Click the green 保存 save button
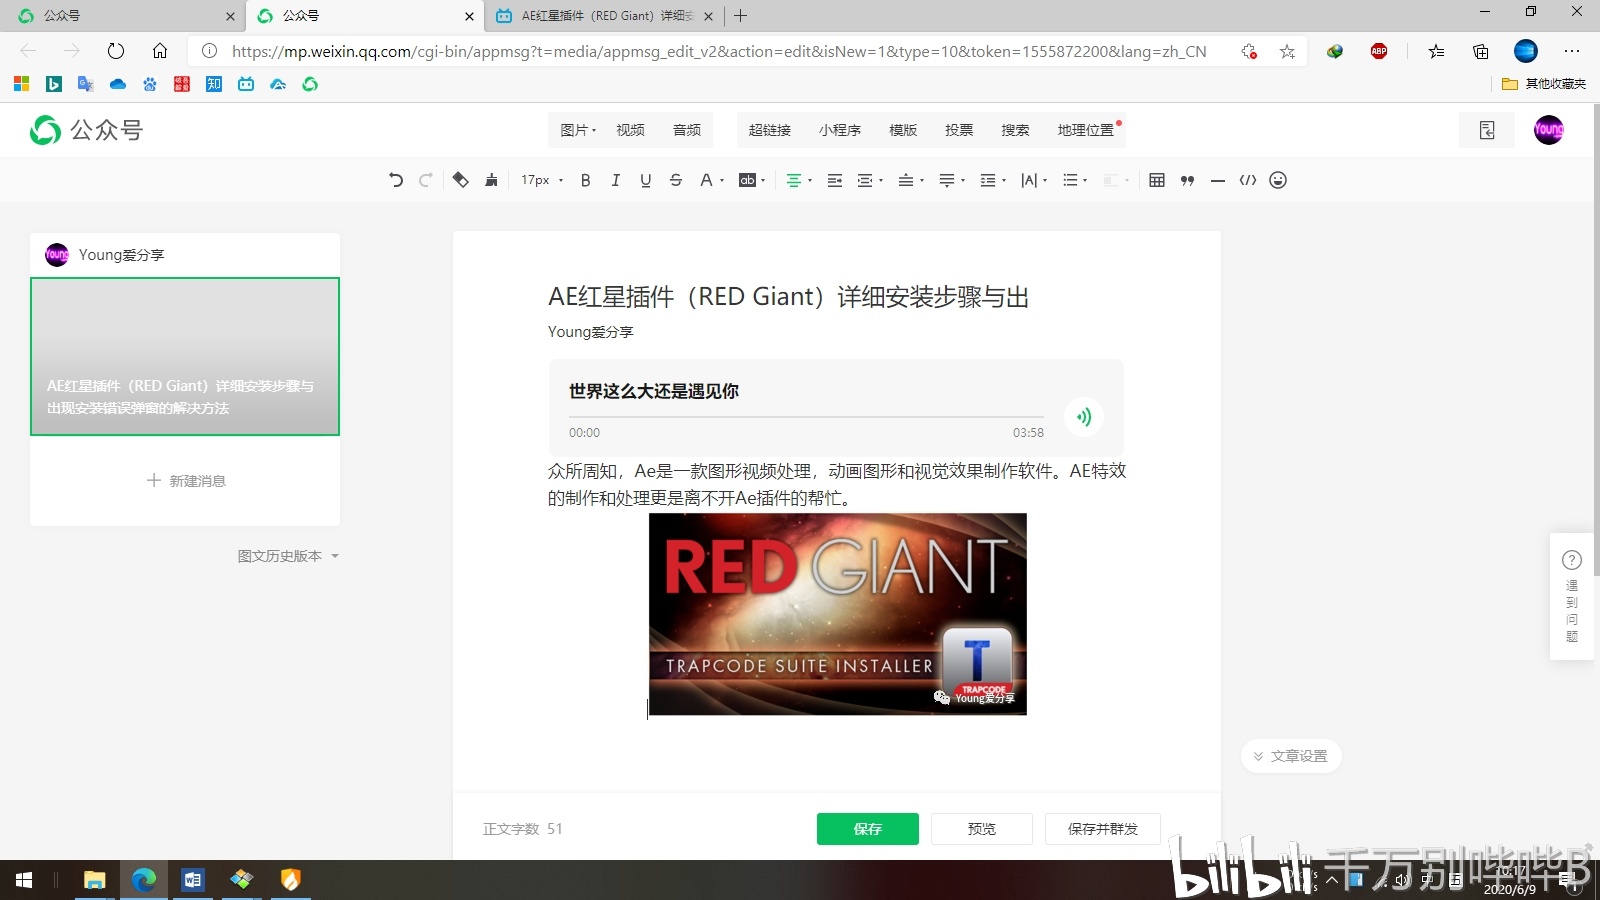Screen dimensions: 1600x900 tap(867, 829)
